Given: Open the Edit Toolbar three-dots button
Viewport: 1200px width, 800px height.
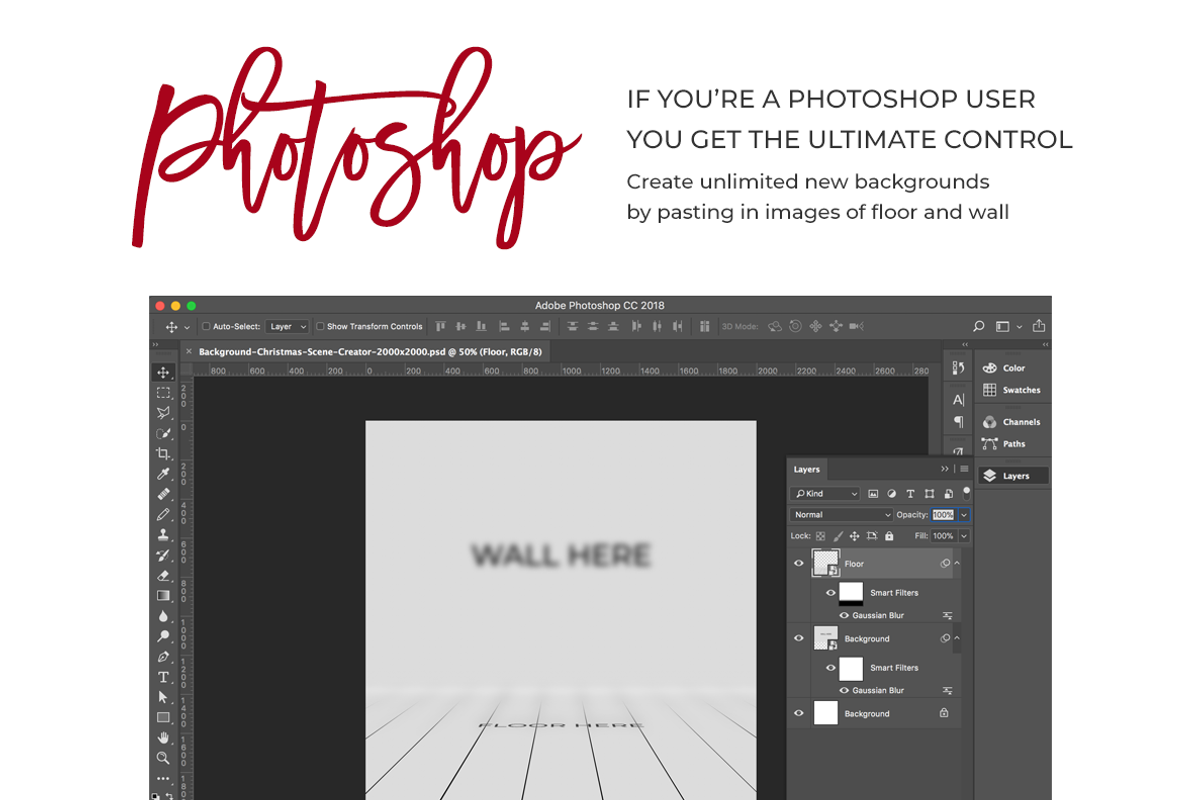Looking at the screenshot, I should click(x=163, y=778).
